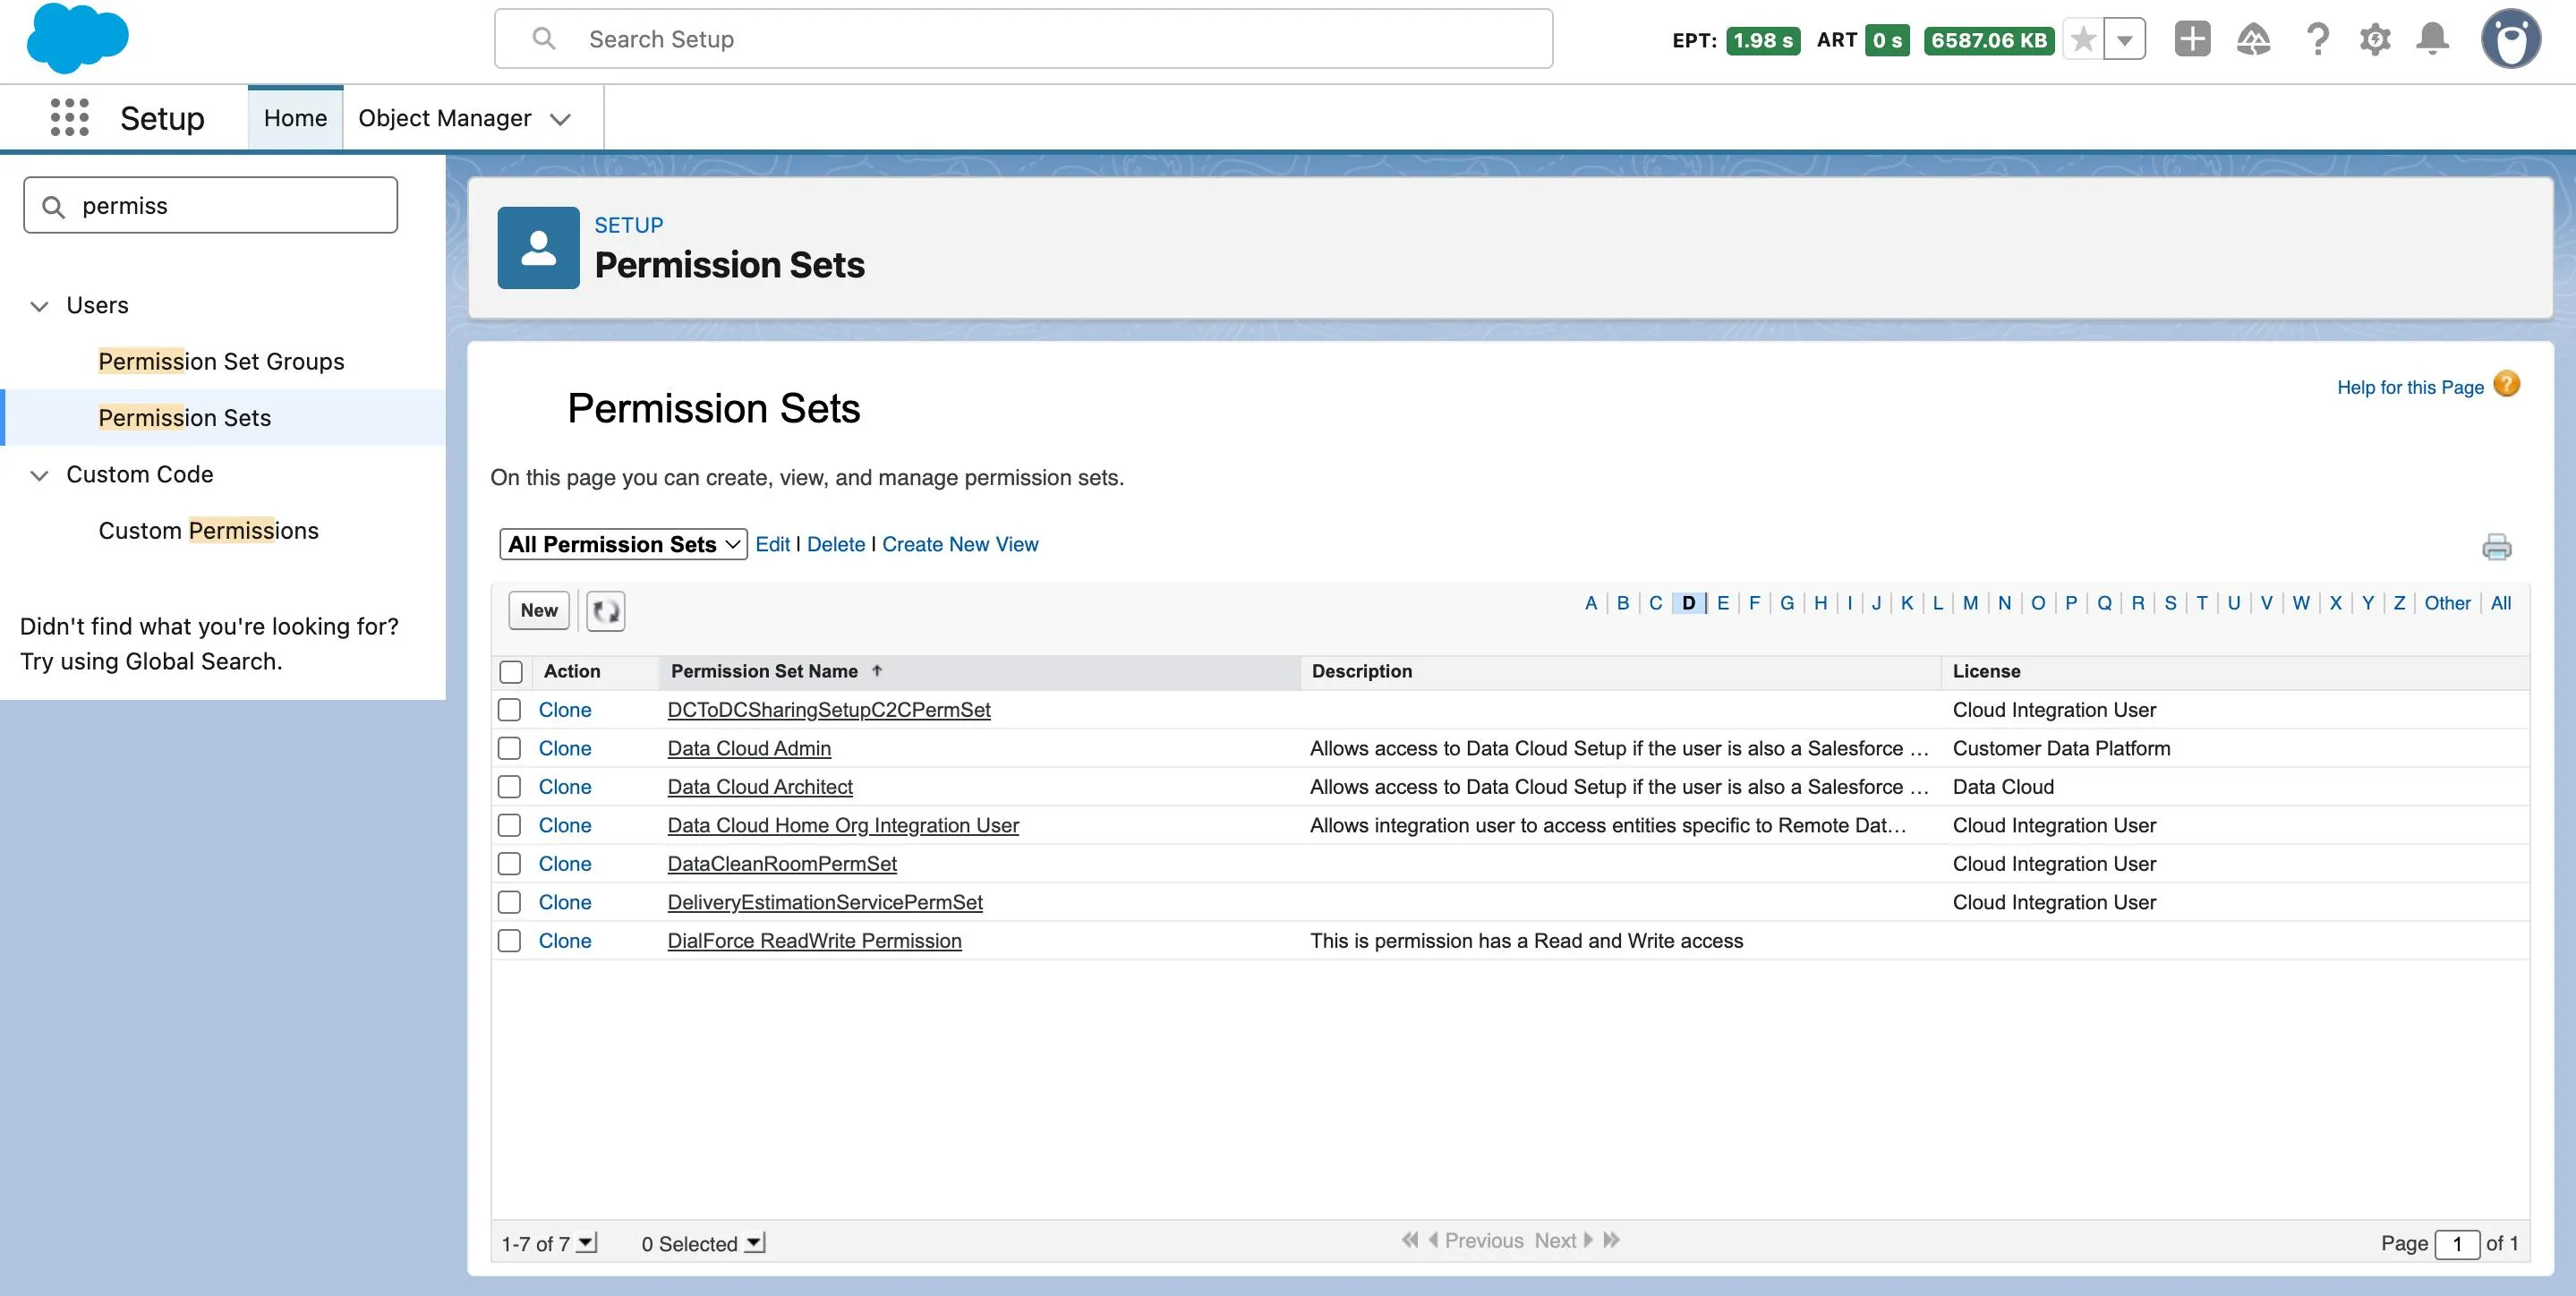Click the printable view printer icon
The height and width of the screenshot is (1296, 2576).
point(2496,546)
